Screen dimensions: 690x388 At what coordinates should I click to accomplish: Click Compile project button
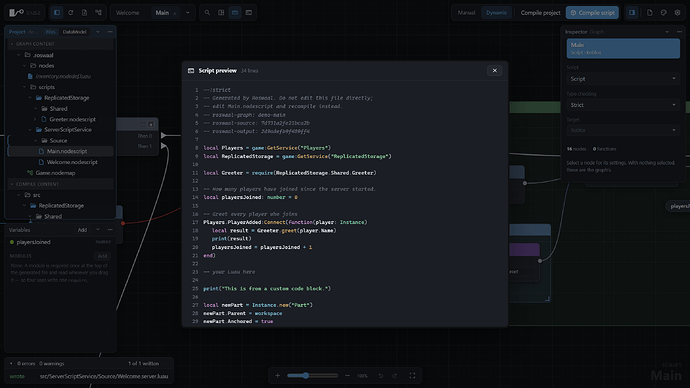[540, 13]
